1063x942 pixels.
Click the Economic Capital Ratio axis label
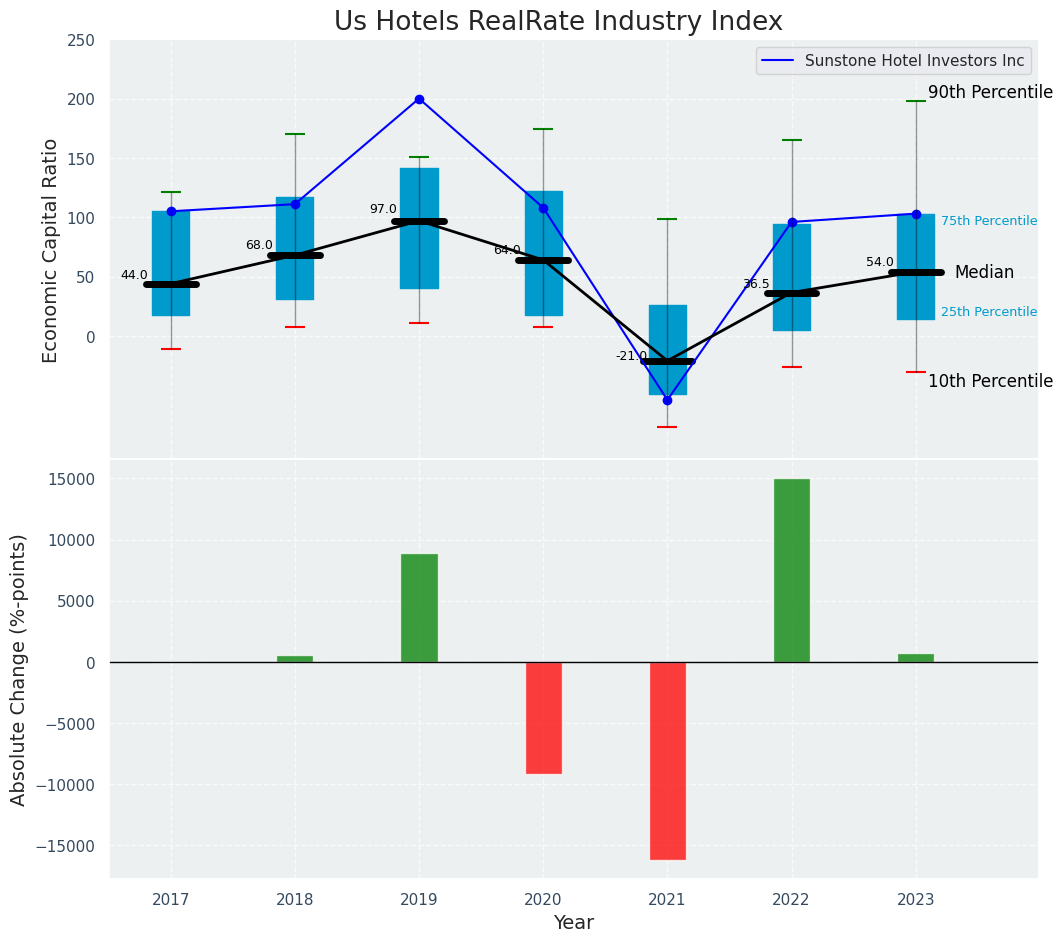50,250
